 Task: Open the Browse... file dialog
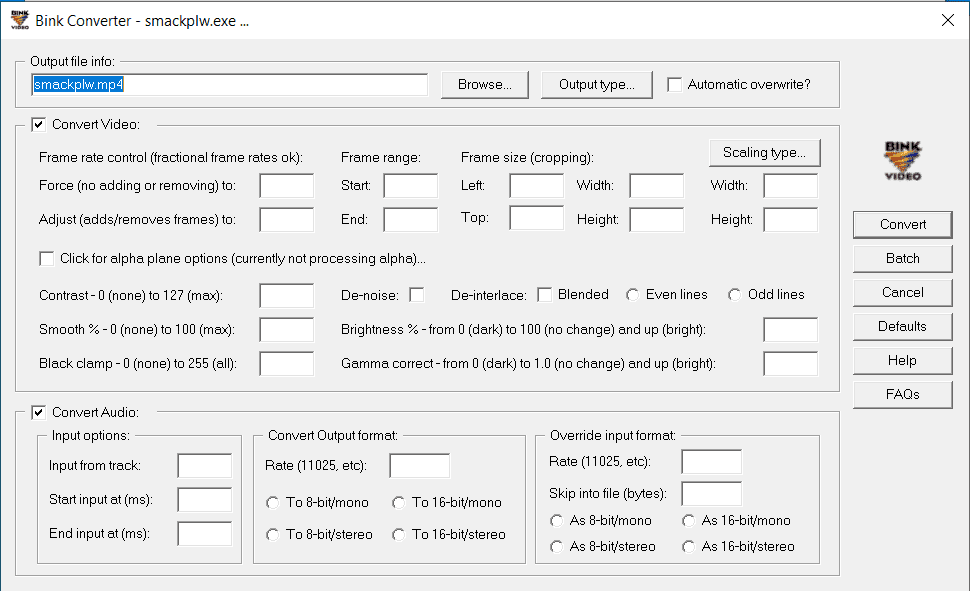tap(484, 85)
